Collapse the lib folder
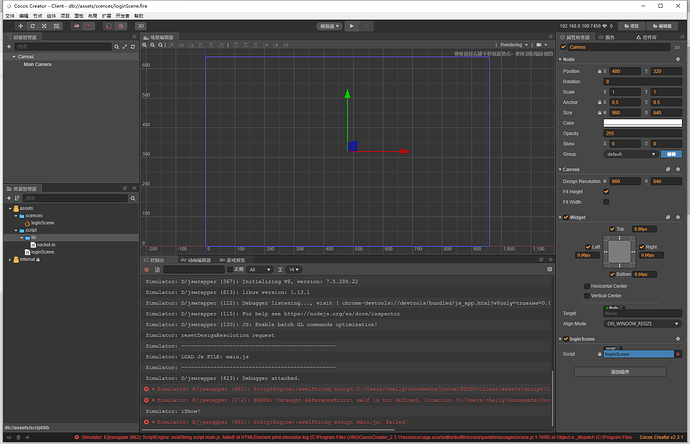The height and width of the screenshot is (444, 690). click(x=22, y=238)
